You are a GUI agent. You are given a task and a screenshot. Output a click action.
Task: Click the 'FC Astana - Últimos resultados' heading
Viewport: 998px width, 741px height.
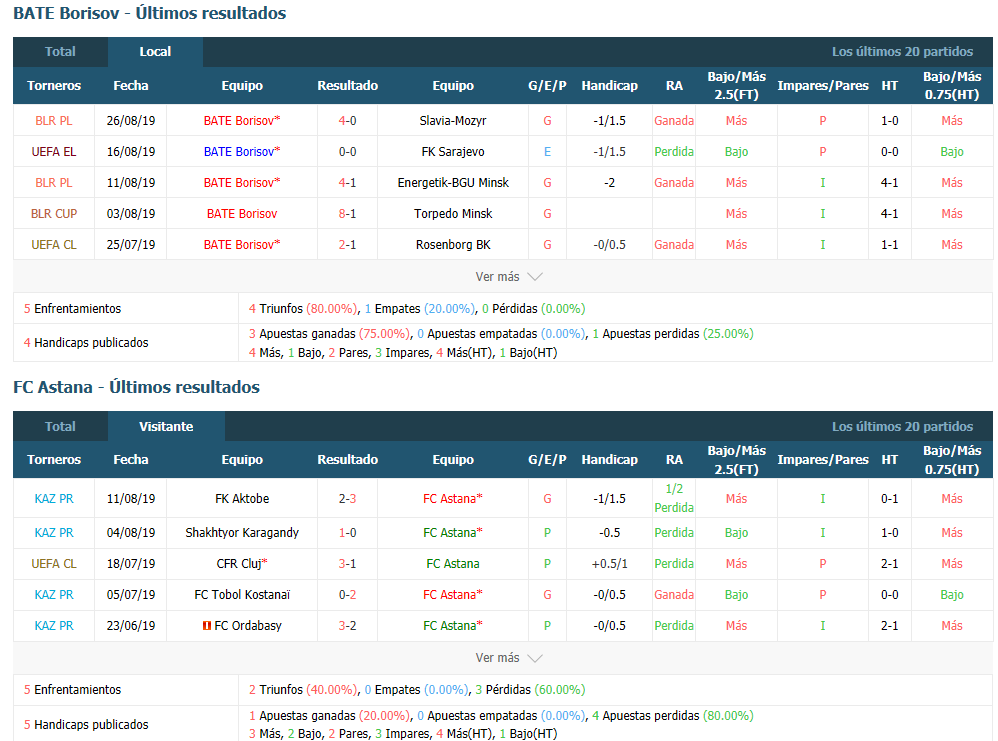136,387
